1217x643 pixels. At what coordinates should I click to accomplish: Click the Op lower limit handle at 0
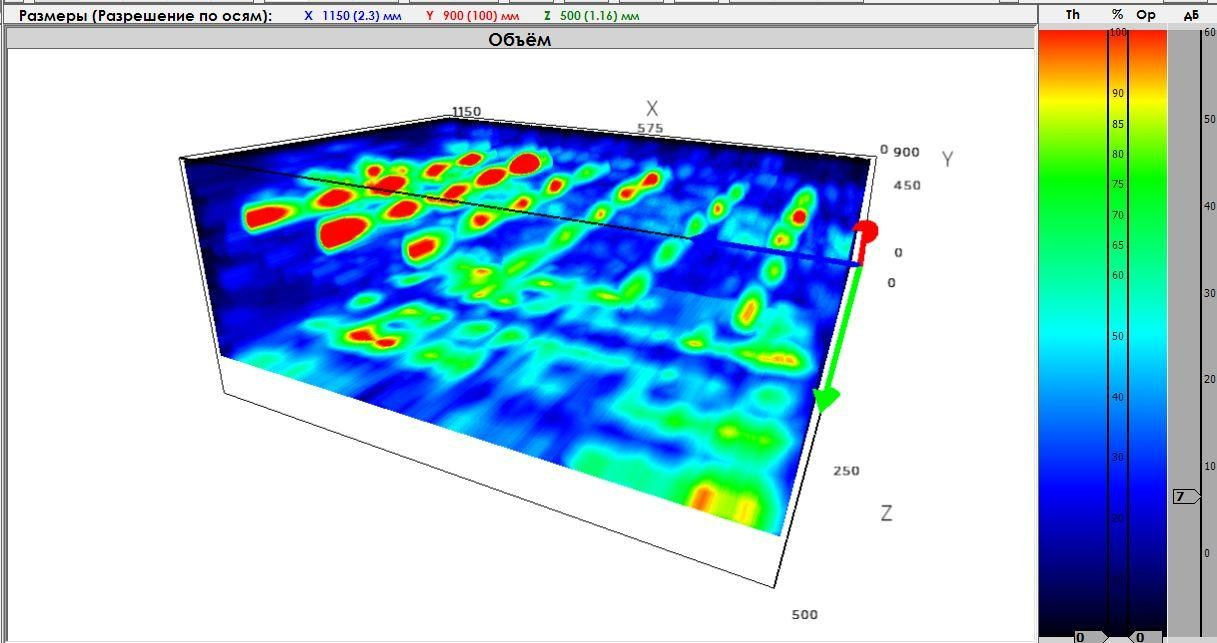[x=1139, y=636]
